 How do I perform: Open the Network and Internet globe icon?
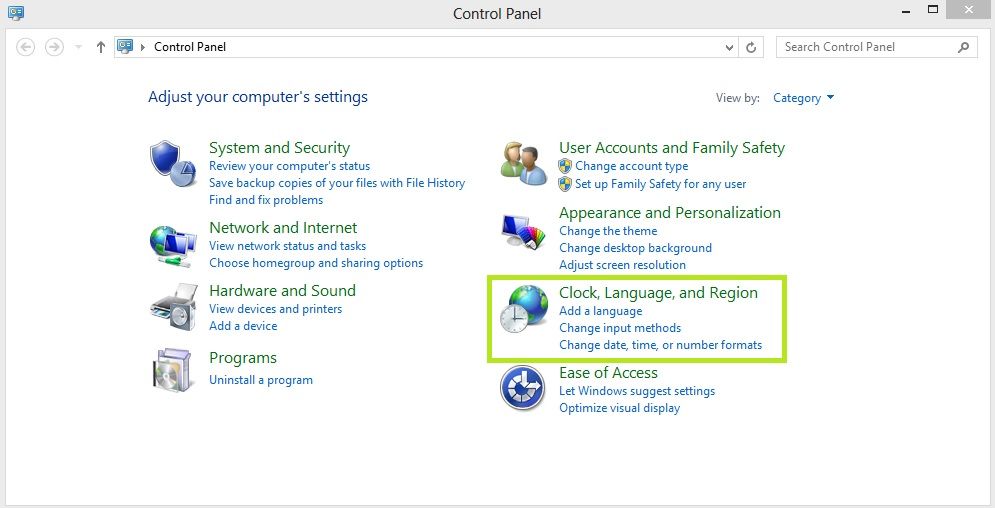173,245
